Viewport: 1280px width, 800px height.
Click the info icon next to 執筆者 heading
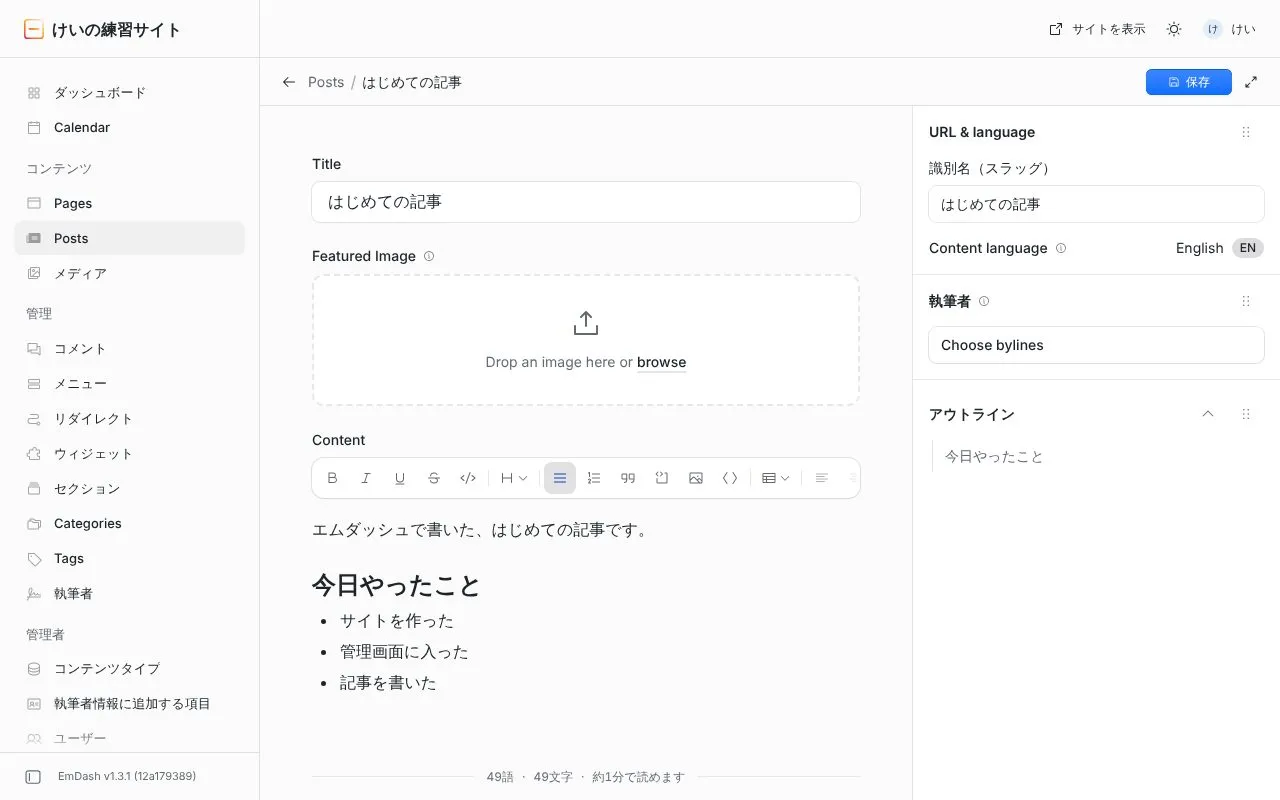(x=984, y=301)
